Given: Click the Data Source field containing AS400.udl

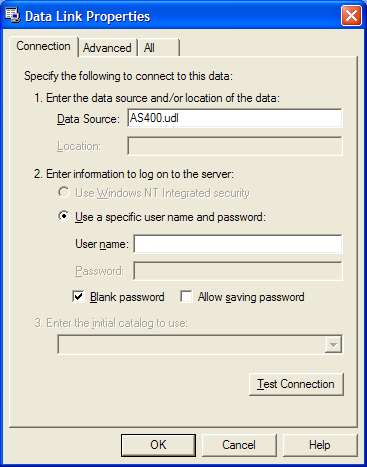Looking at the screenshot, I should pyautogui.click(x=235, y=118).
